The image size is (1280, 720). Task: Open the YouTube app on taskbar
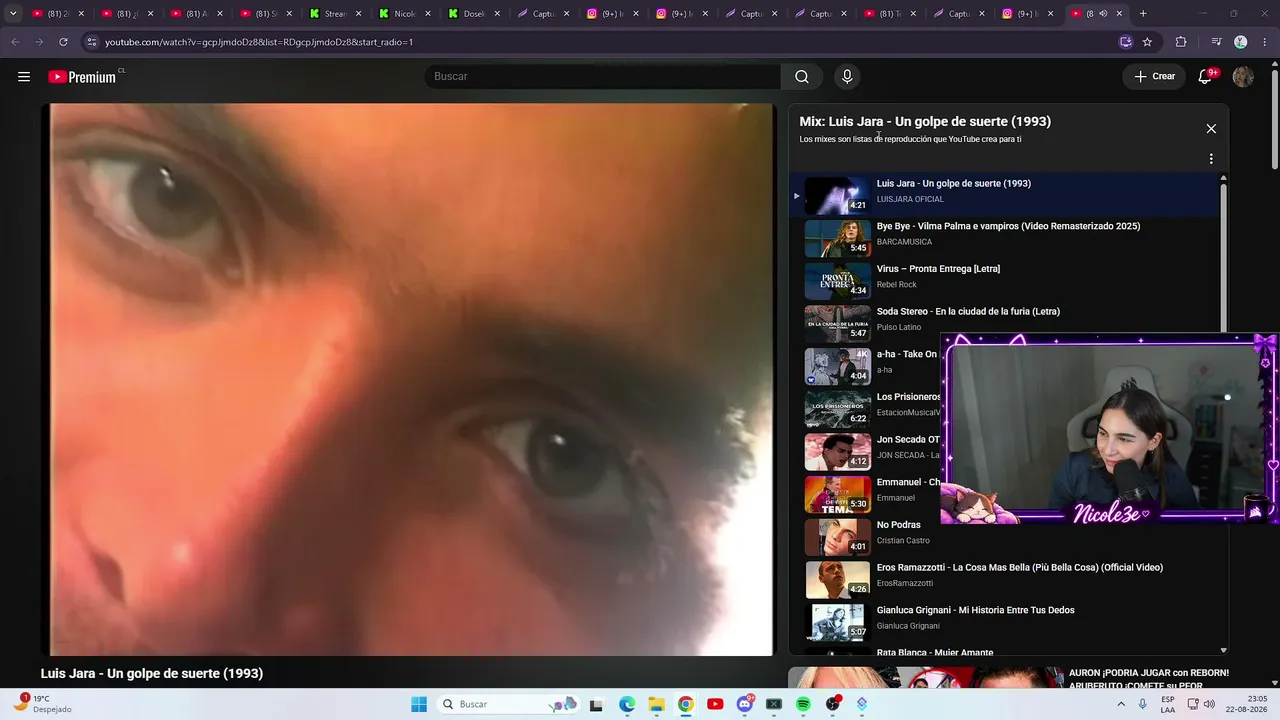715,704
